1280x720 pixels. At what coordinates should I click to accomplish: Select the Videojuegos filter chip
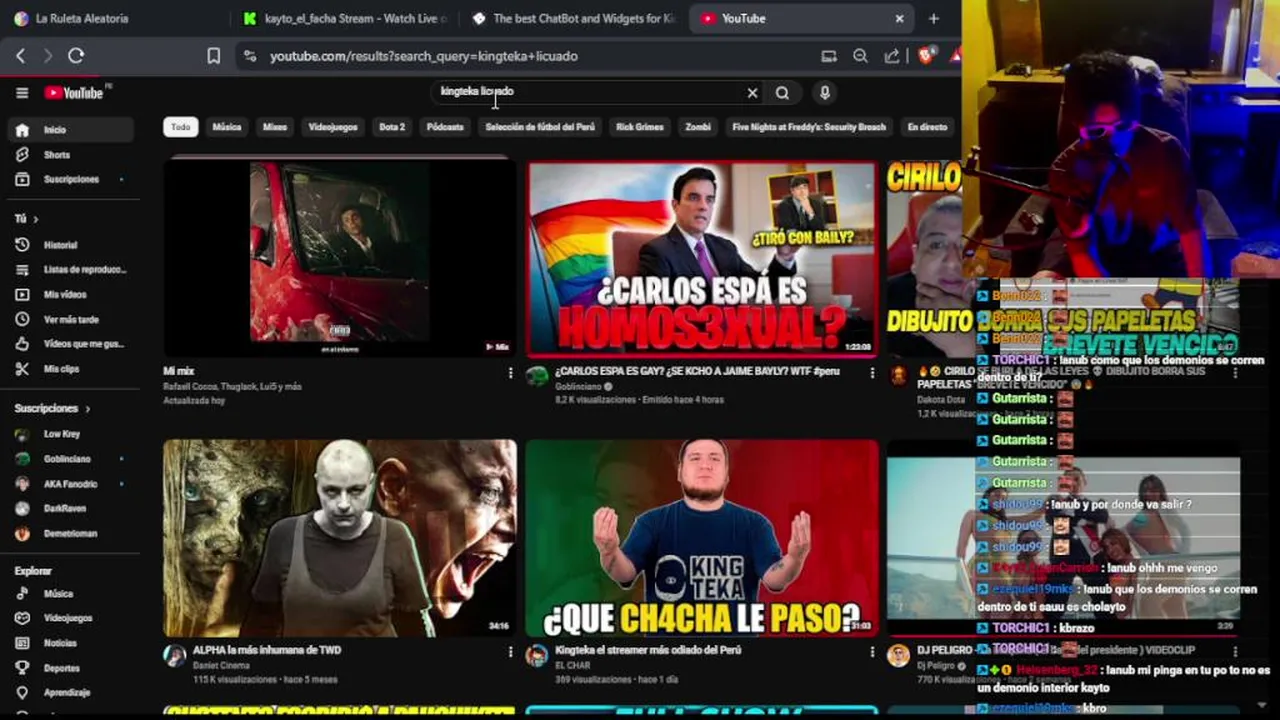pyautogui.click(x=333, y=127)
